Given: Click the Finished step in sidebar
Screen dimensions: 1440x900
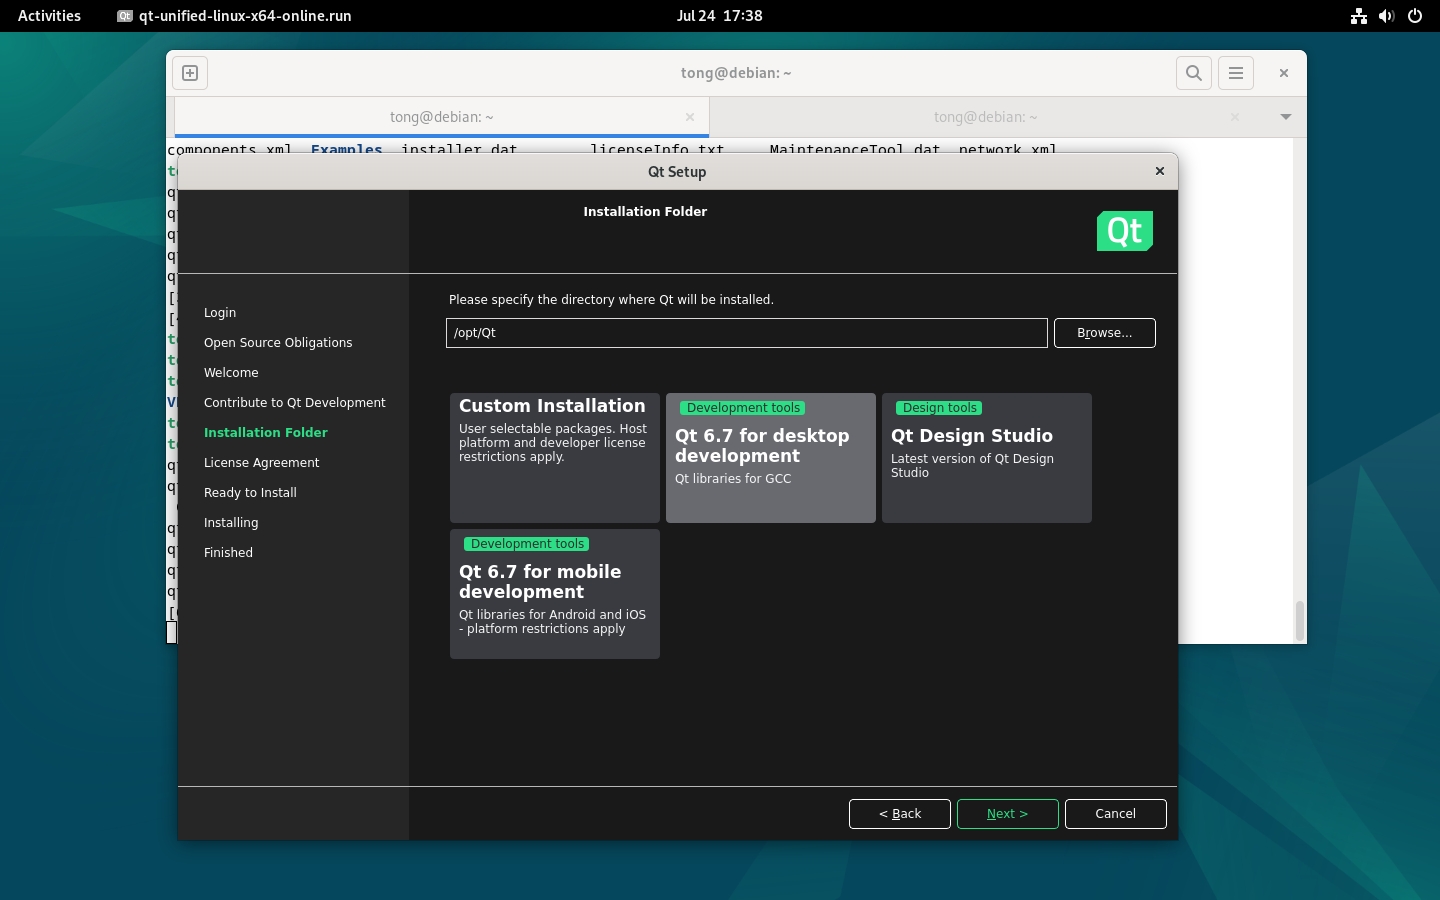Looking at the screenshot, I should pyautogui.click(x=228, y=553).
